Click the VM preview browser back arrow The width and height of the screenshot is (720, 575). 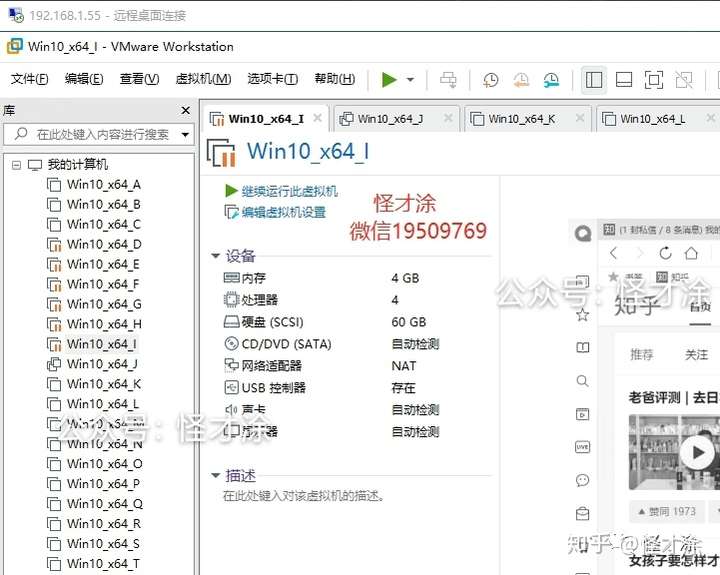click(x=614, y=253)
